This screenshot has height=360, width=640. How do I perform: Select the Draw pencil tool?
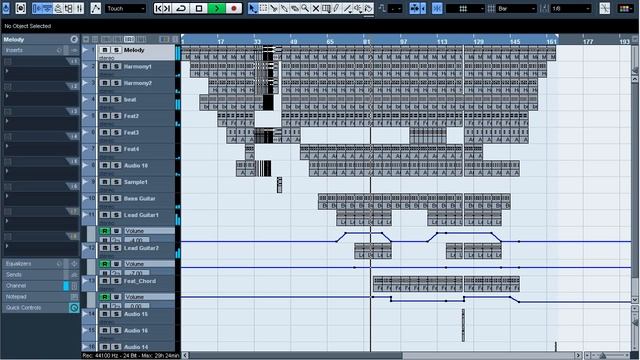(336, 8)
